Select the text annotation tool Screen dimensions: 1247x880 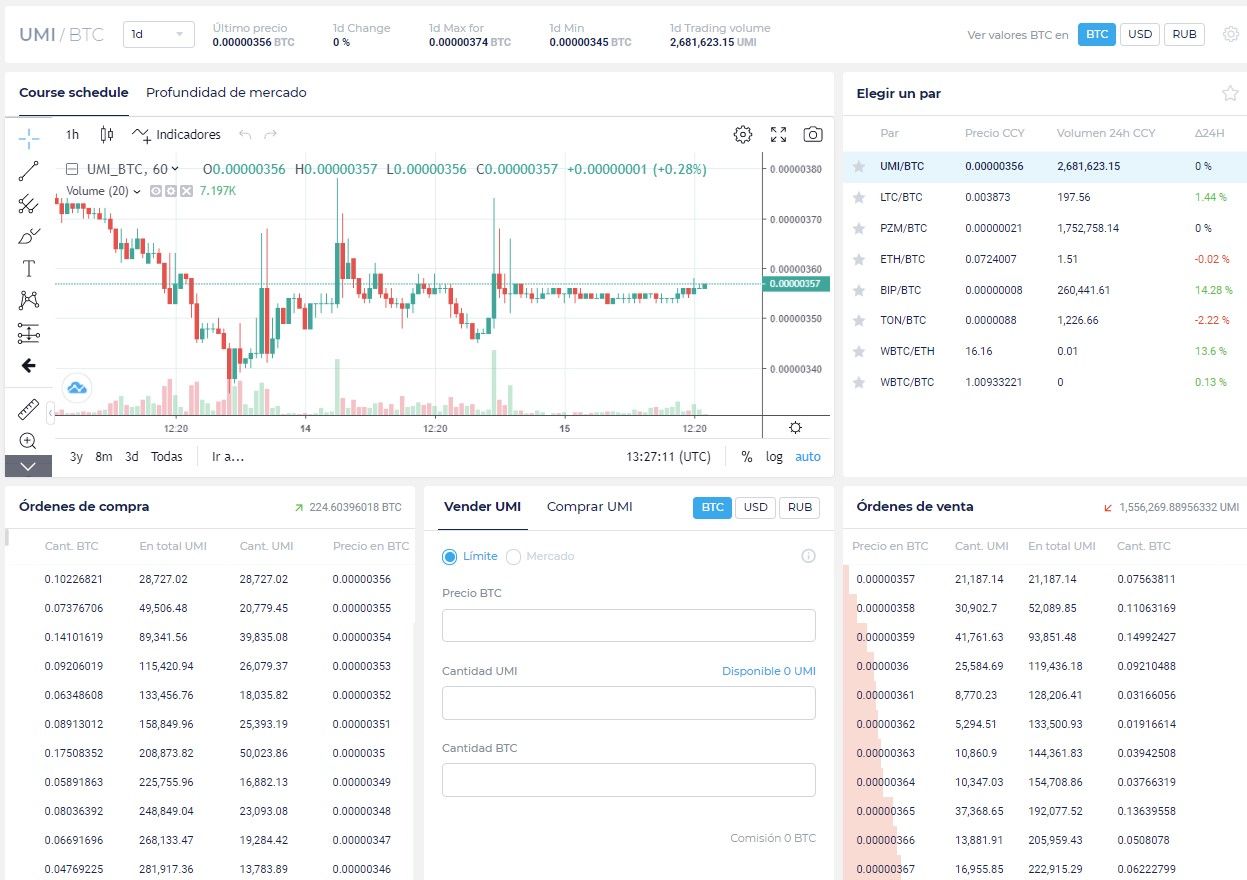point(28,268)
